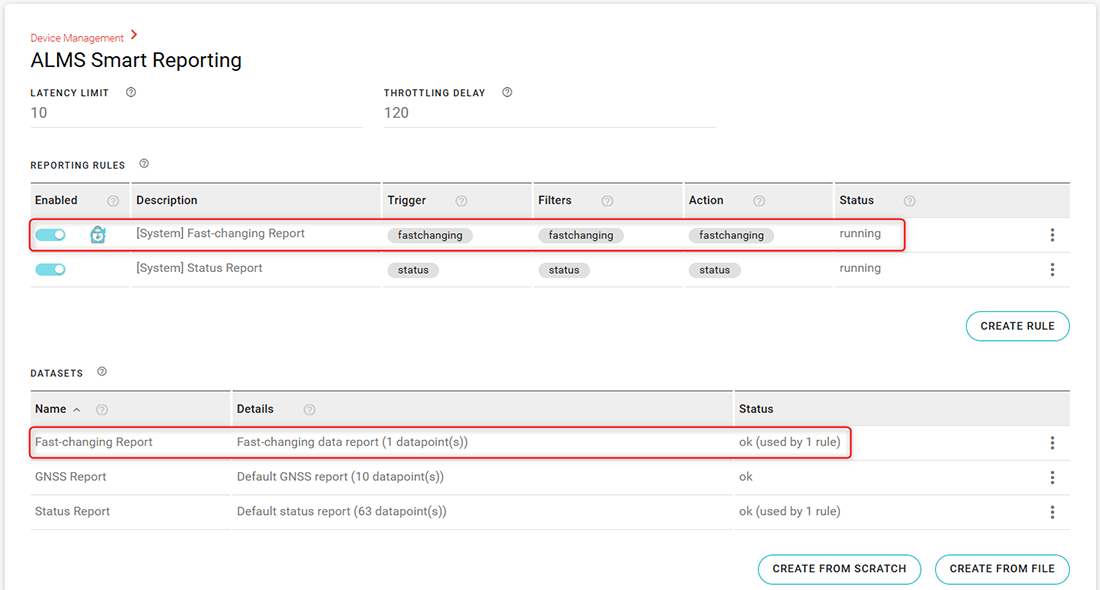Click the Create From File button
Image resolution: width=1100 pixels, height=590 pixels.
click(1002, 568)
